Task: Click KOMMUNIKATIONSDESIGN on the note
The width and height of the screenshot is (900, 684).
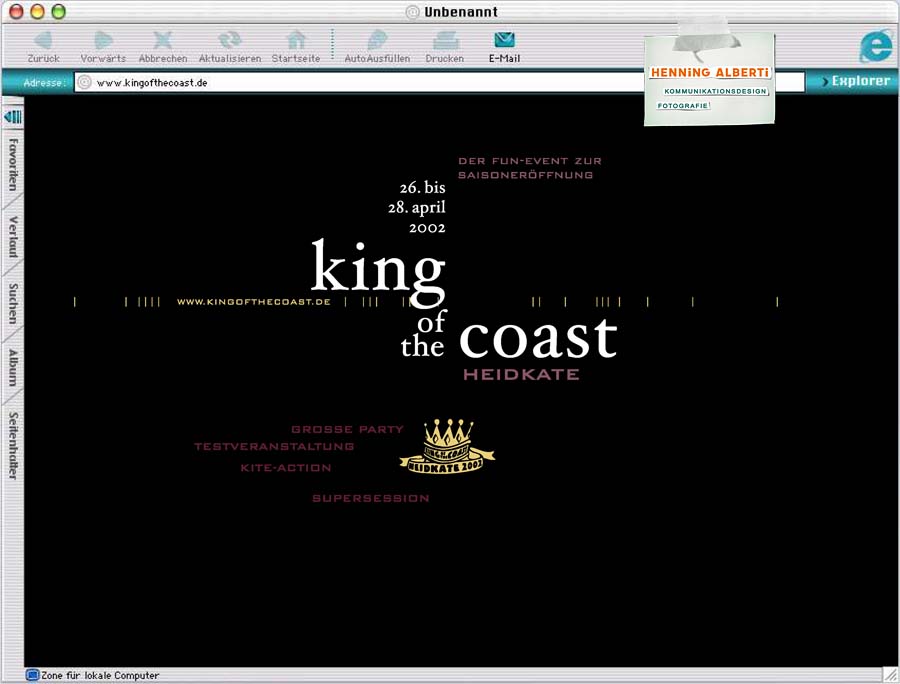Action: coord(715,91)
